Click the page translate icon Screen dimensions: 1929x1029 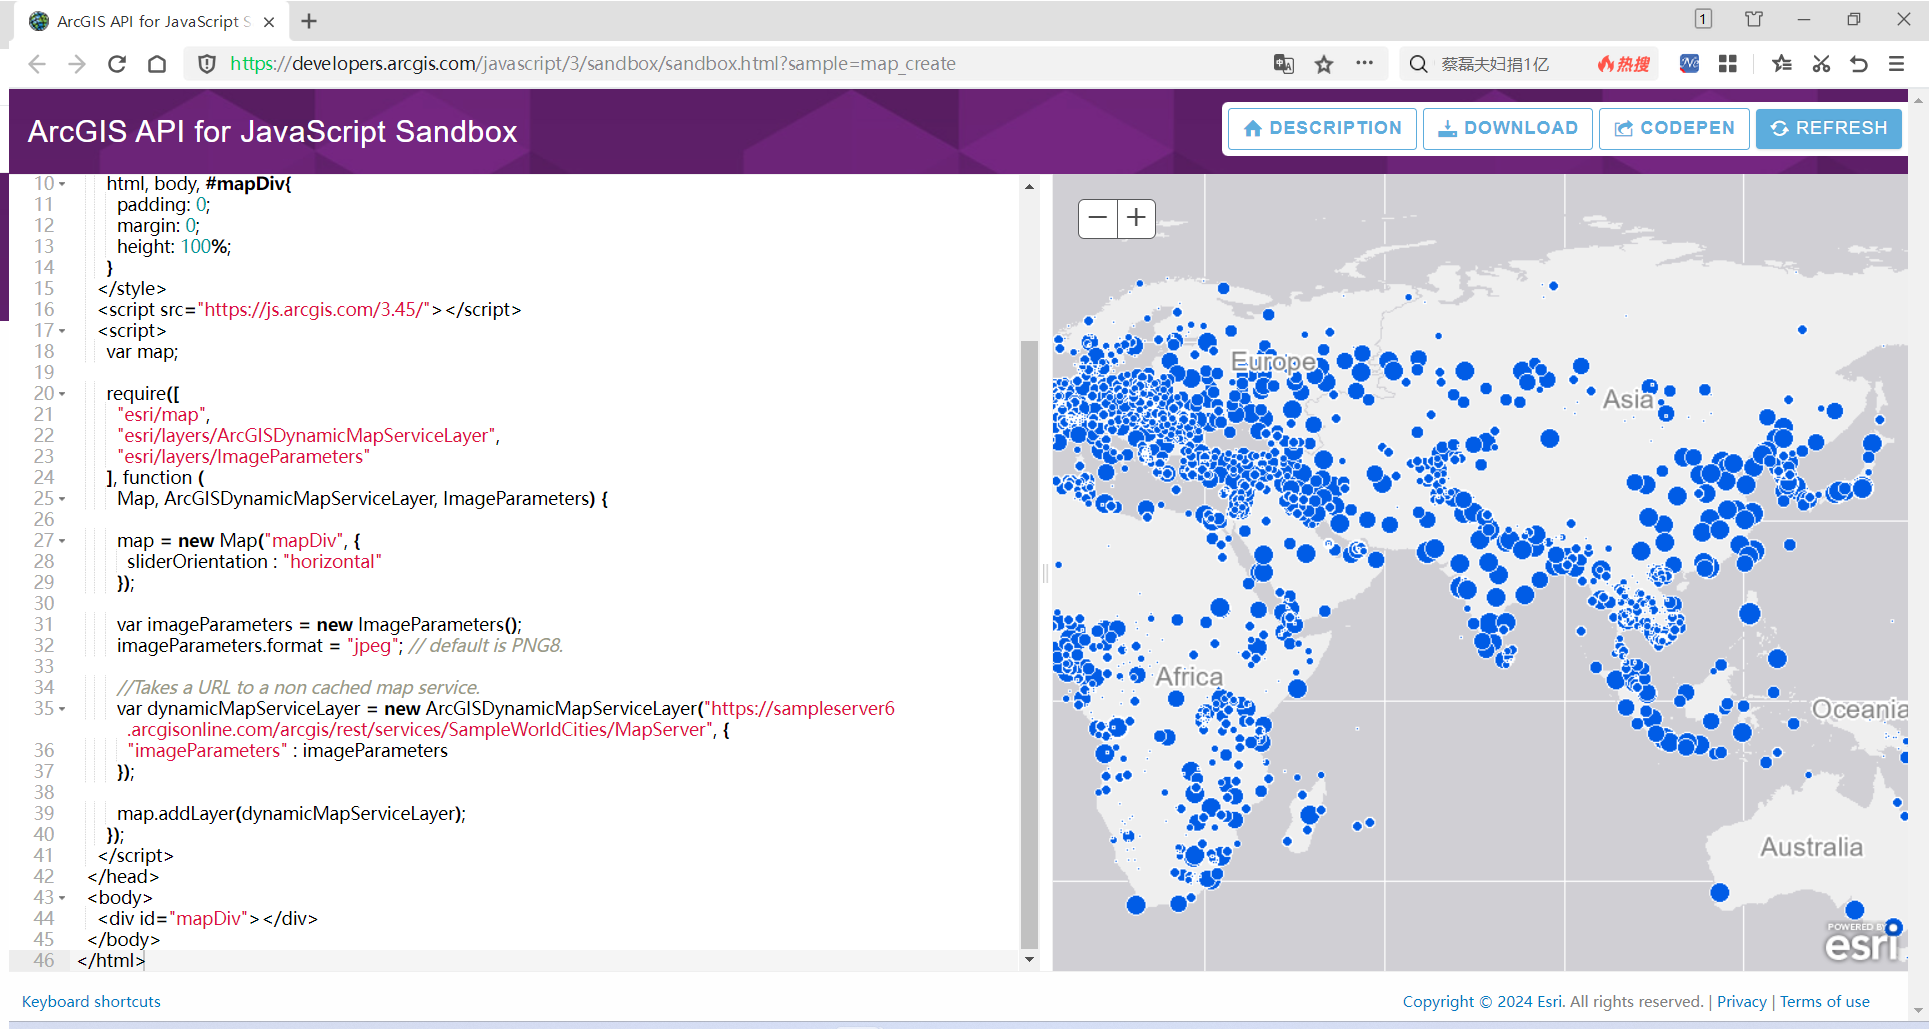(x=1284, y=64)
